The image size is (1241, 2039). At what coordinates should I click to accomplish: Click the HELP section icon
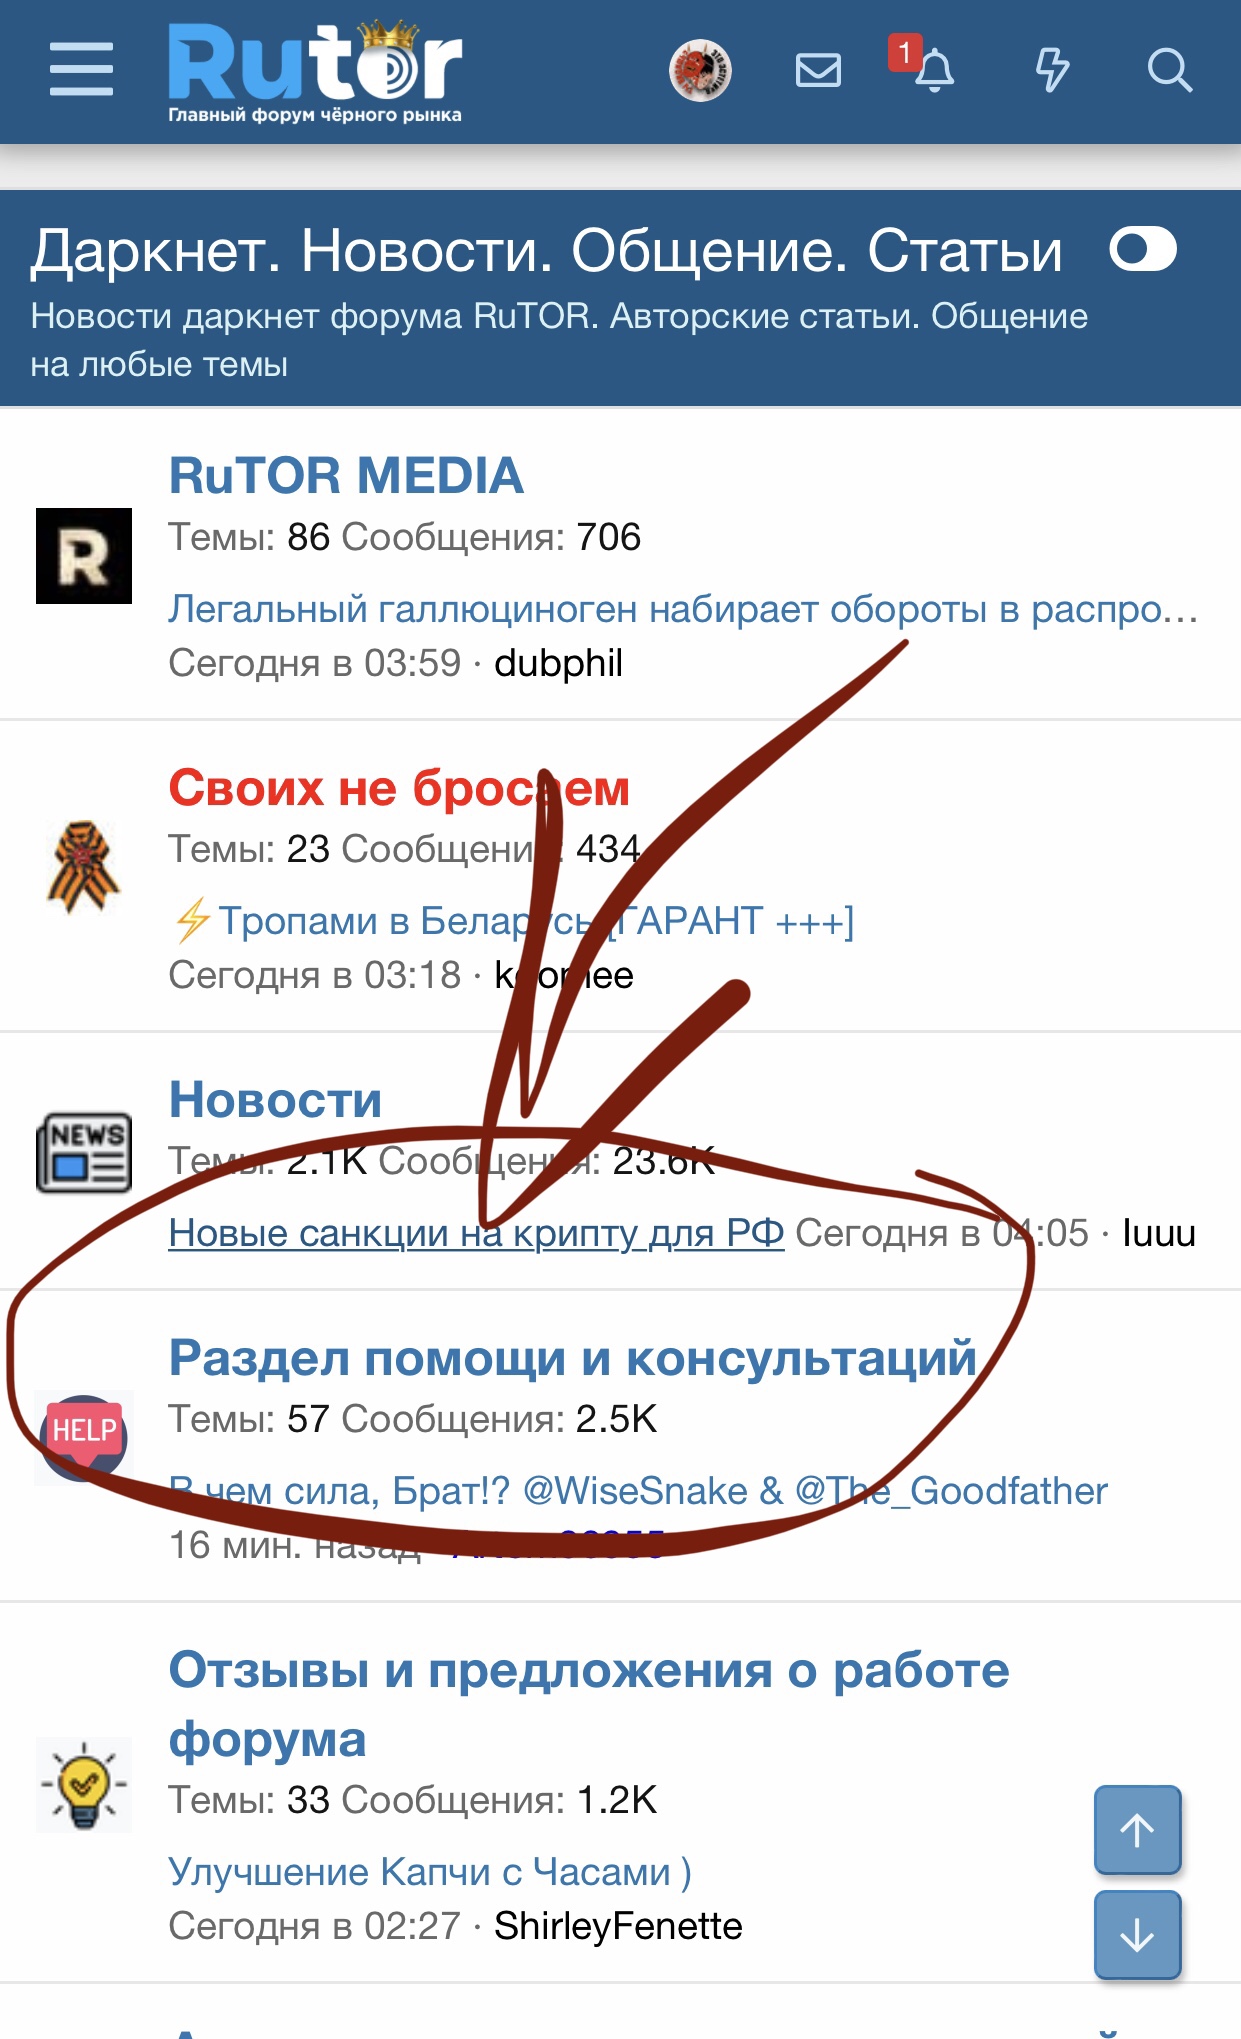pos(84,1438)
